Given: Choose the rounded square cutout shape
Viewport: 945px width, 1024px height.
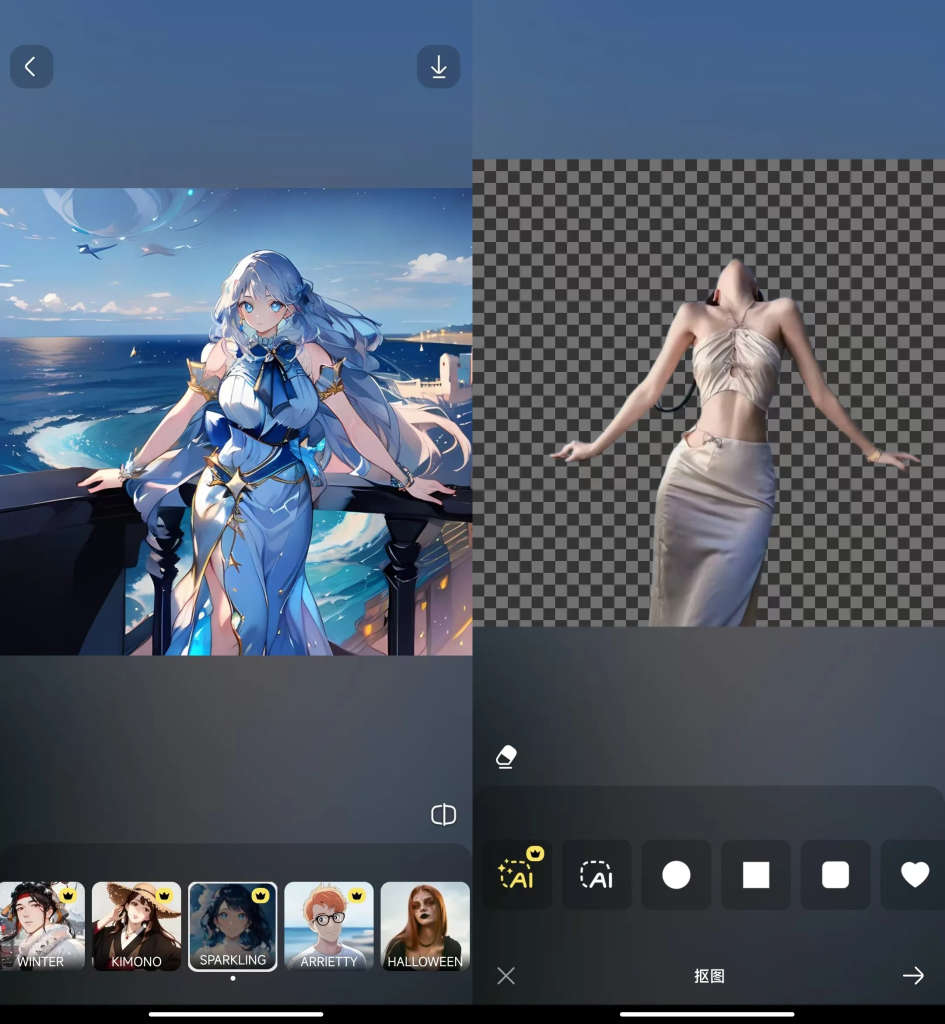Looking at the screenshot, I should [x=835, y=875].
